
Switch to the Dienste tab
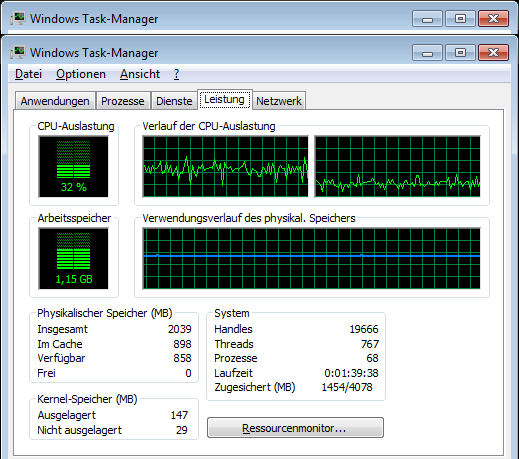tap(174, 101)
